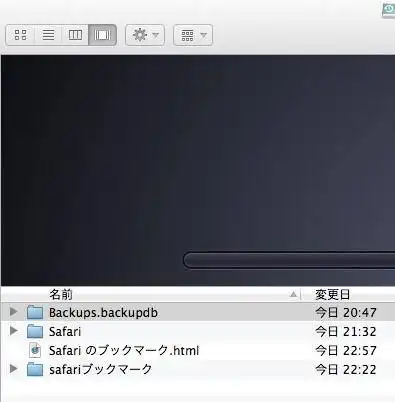Select Safari のブックマーク.html file name

(124, 351)
